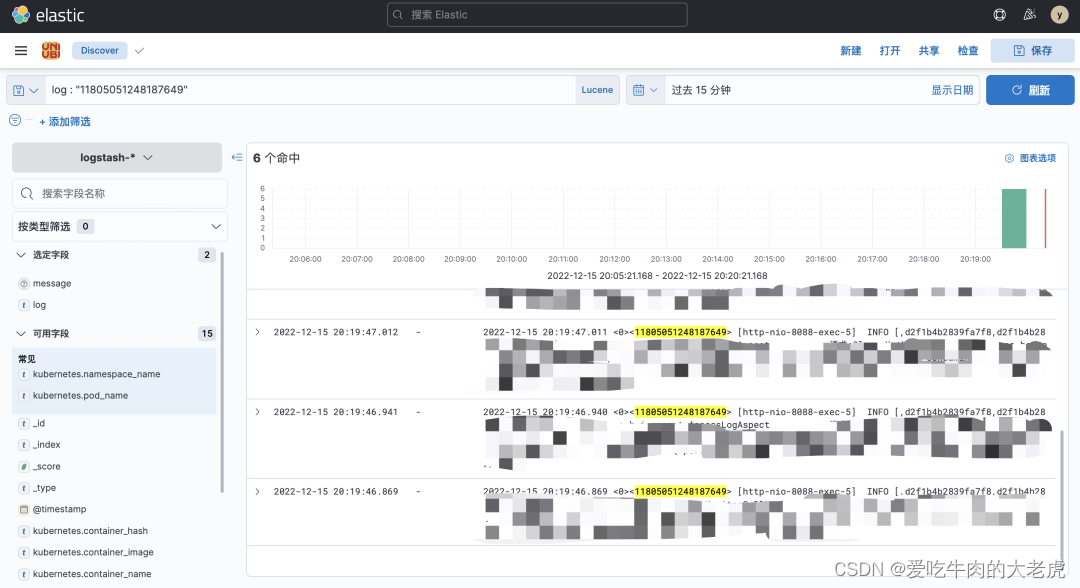Click kubernetes.pod_name field type icon

(x=24, y=396)
